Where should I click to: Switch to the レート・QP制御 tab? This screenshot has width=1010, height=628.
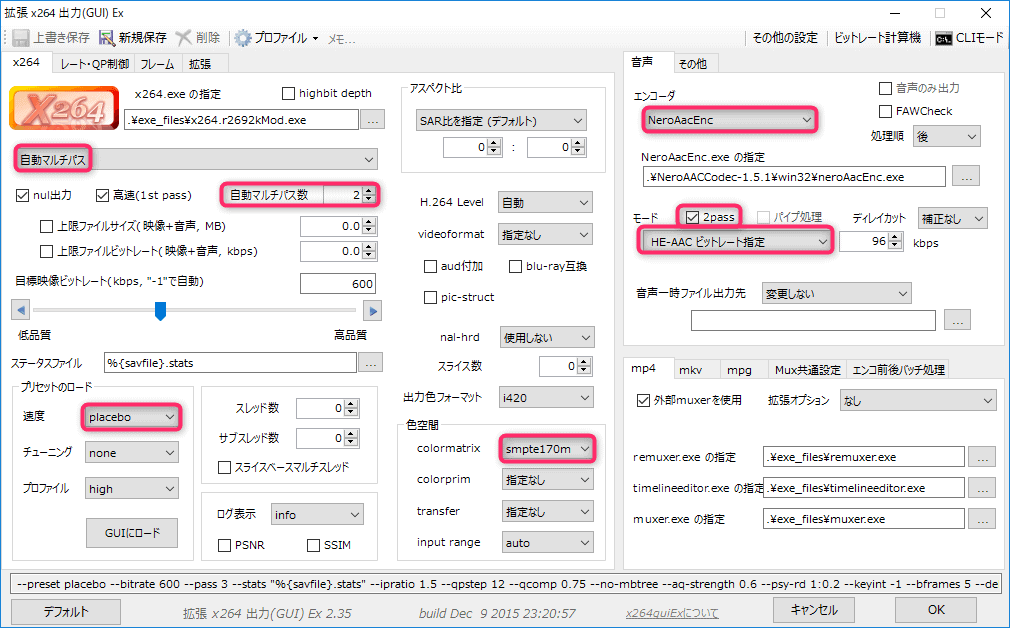click(x=94, y=64)
